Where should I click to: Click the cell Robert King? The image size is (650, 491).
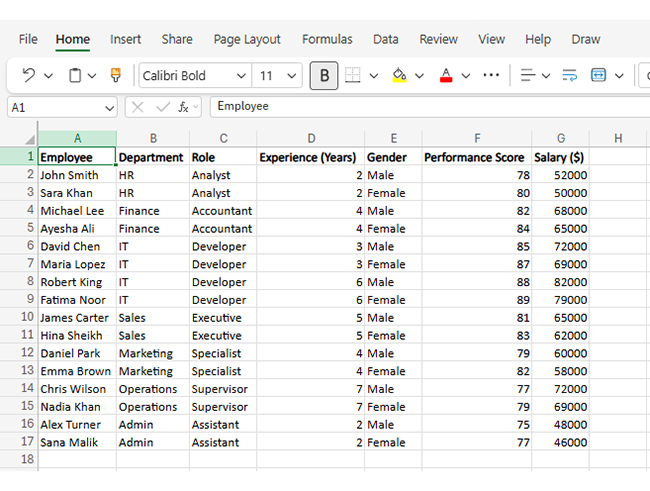(78, 282)
